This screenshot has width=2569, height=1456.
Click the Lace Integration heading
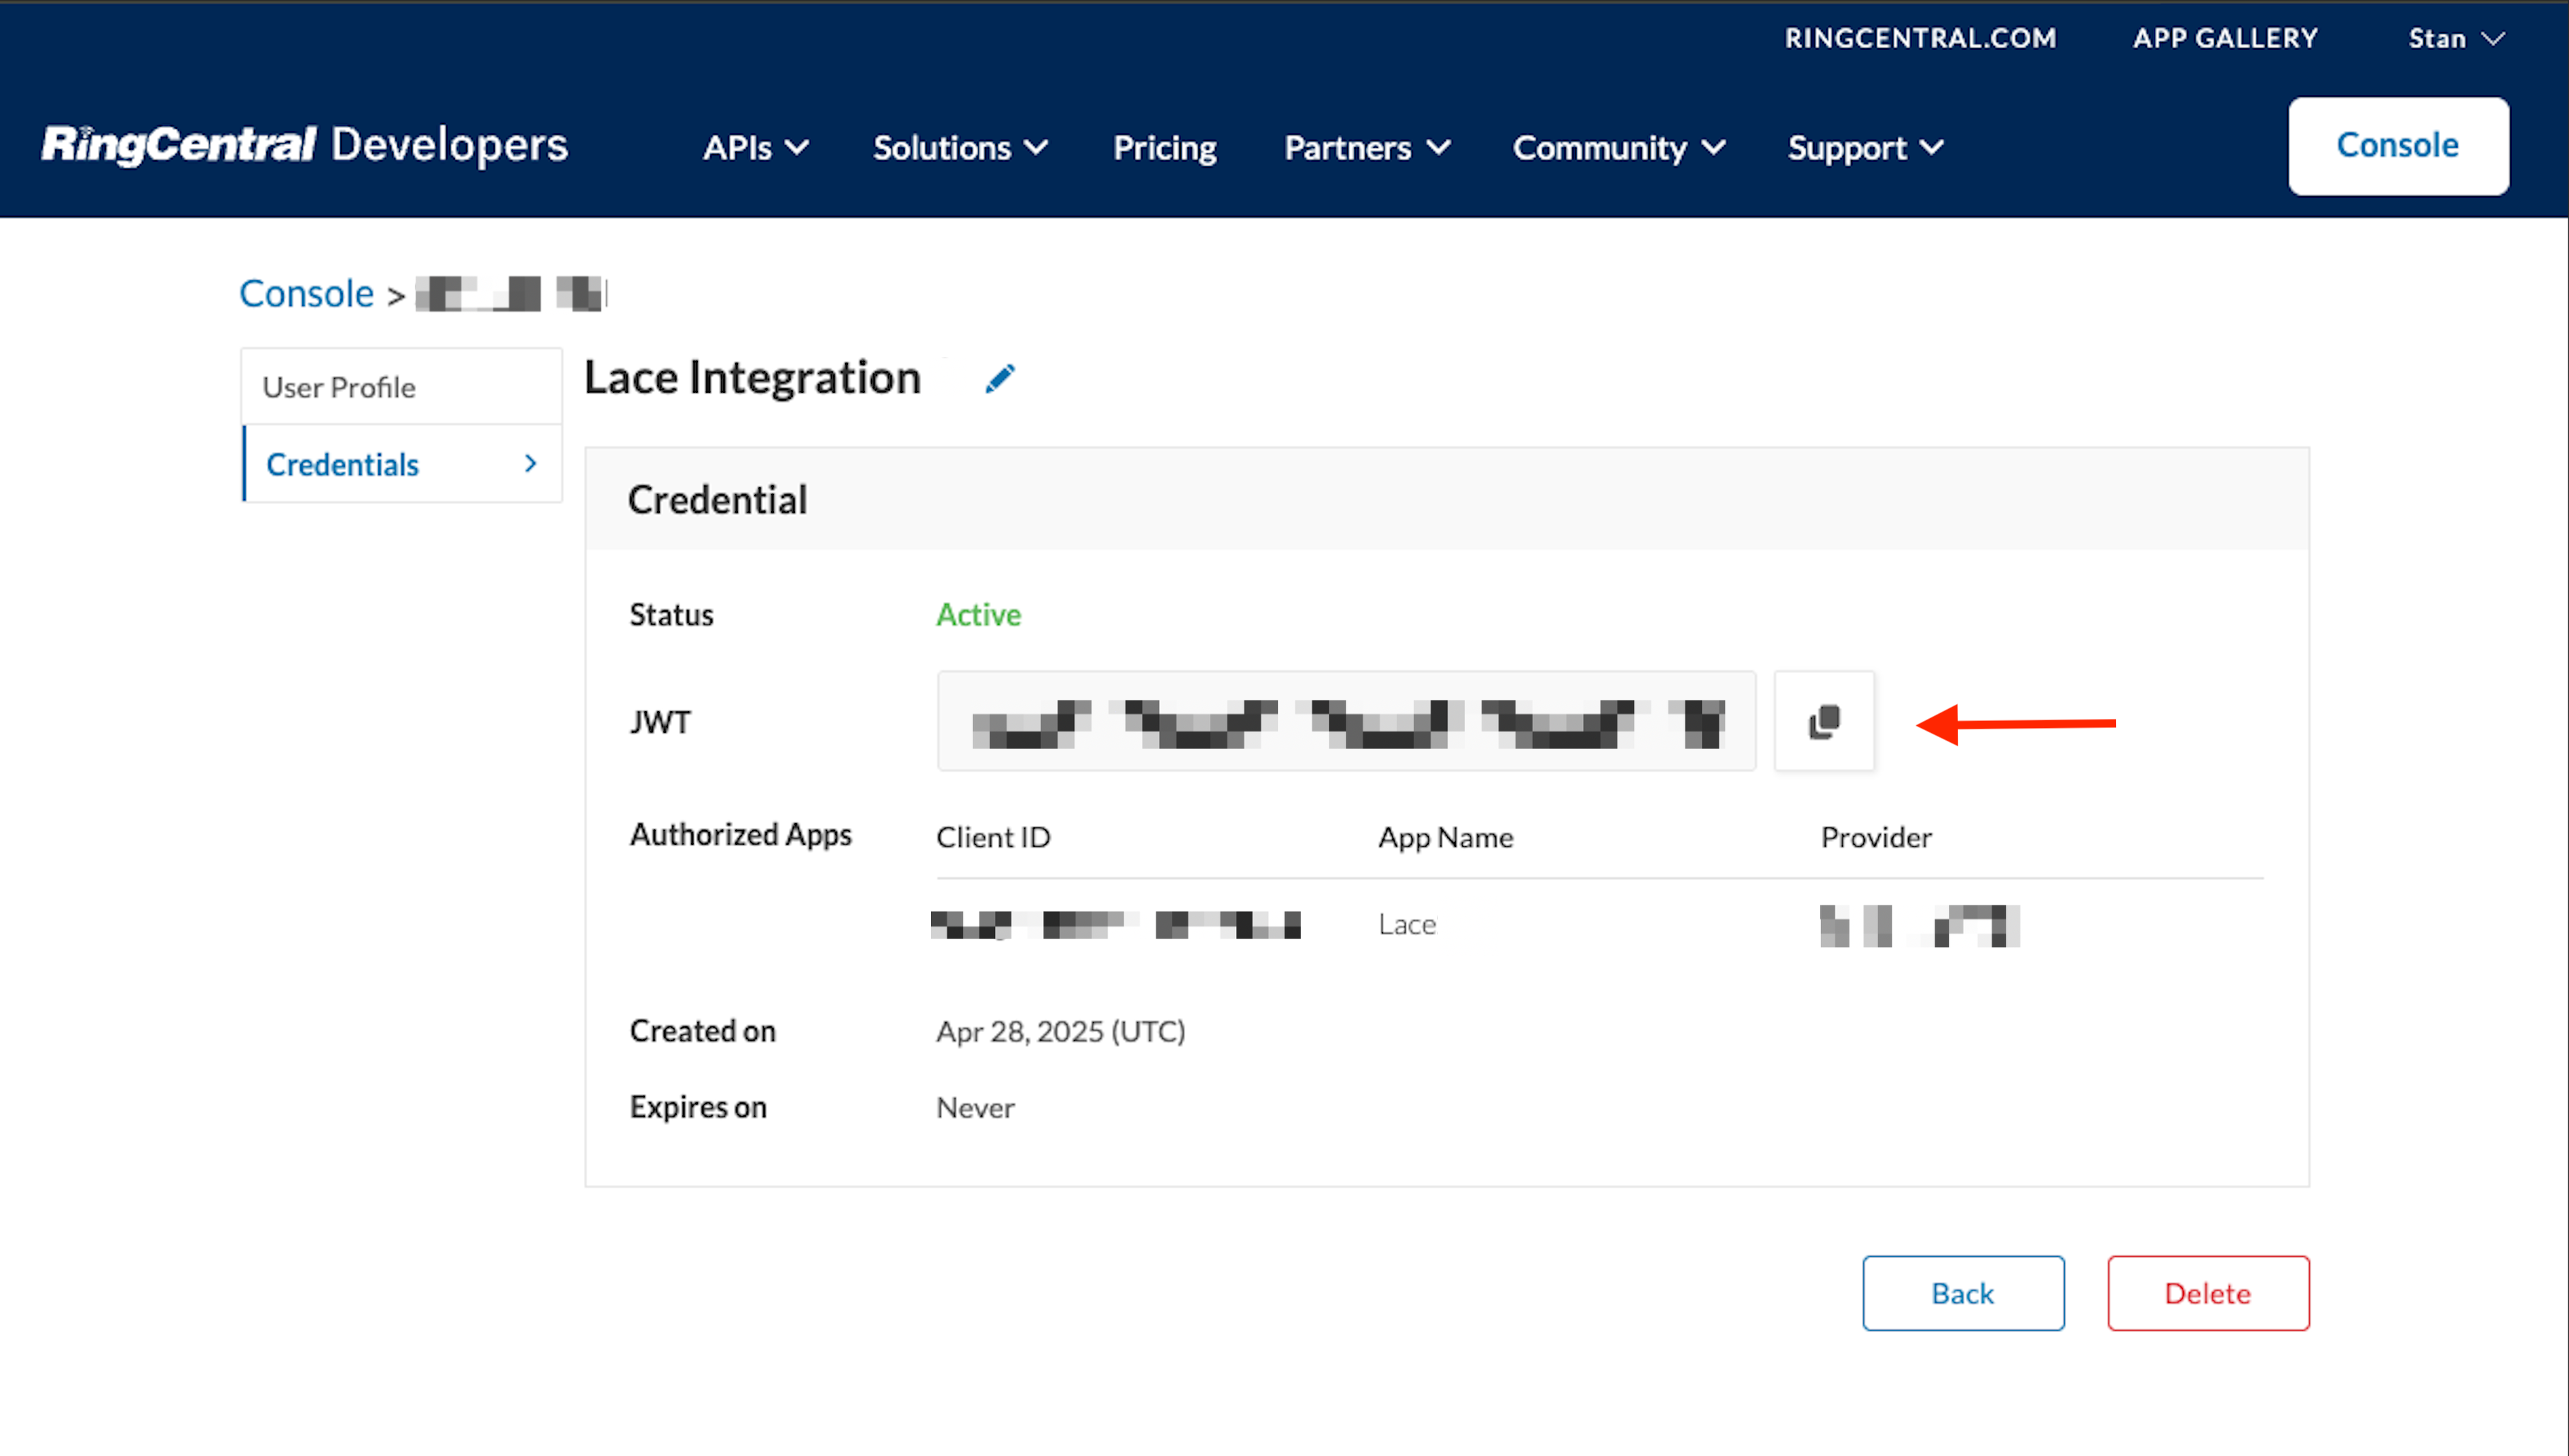tap(752, 378)
